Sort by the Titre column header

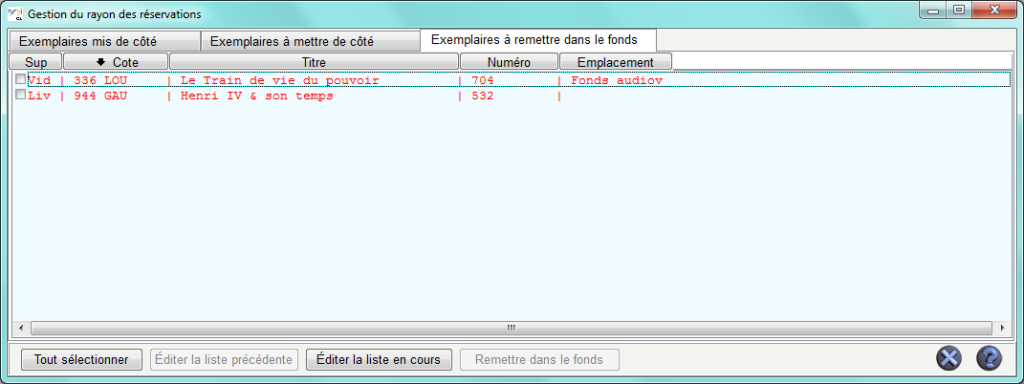point(314,61)
